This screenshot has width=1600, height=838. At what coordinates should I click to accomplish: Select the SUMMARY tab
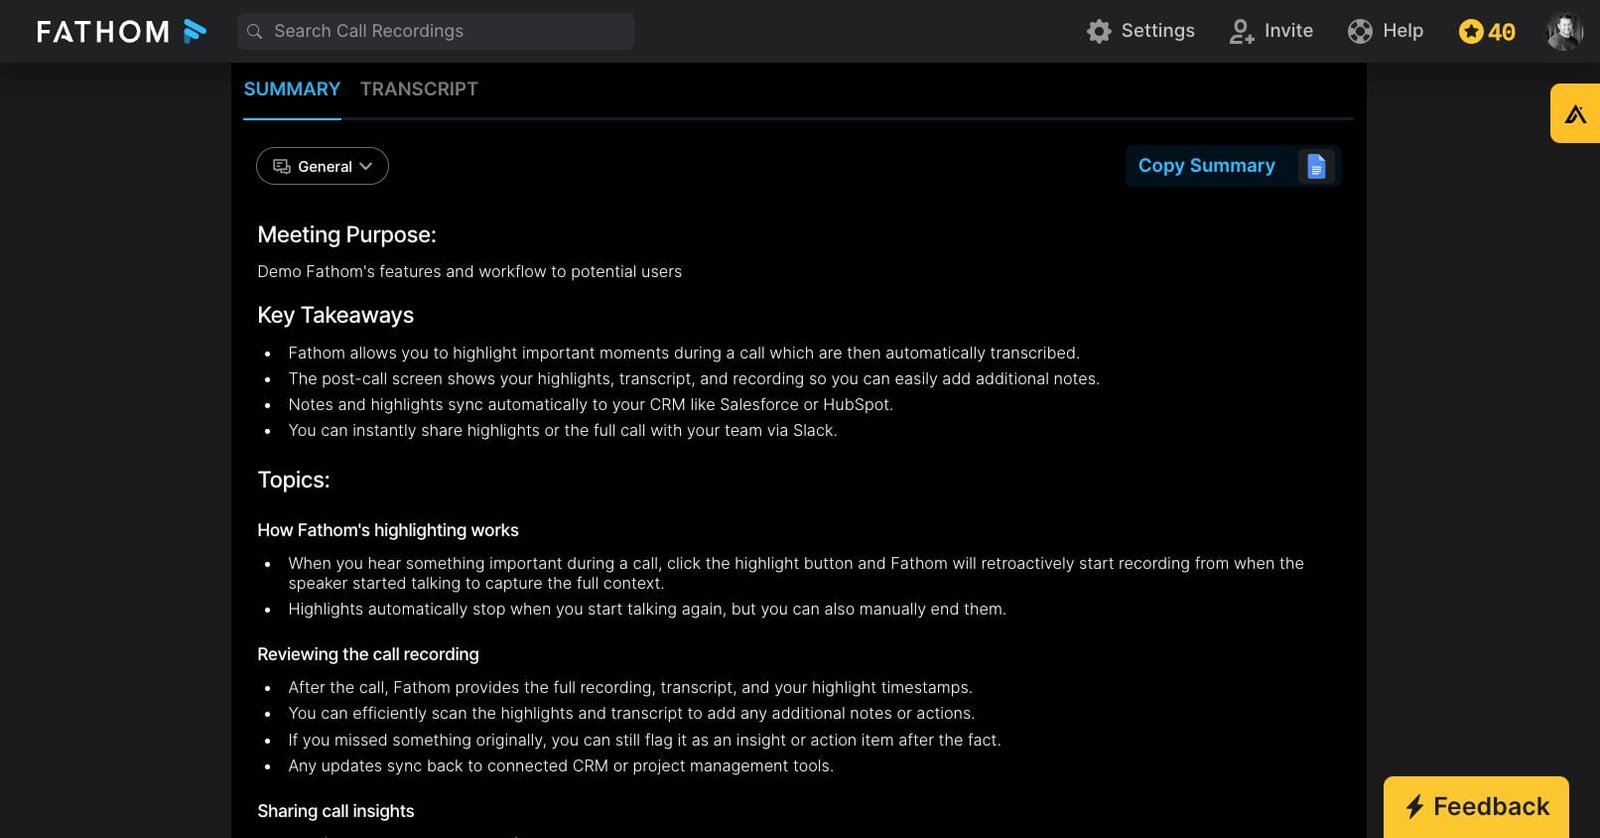tap(292, 89)
